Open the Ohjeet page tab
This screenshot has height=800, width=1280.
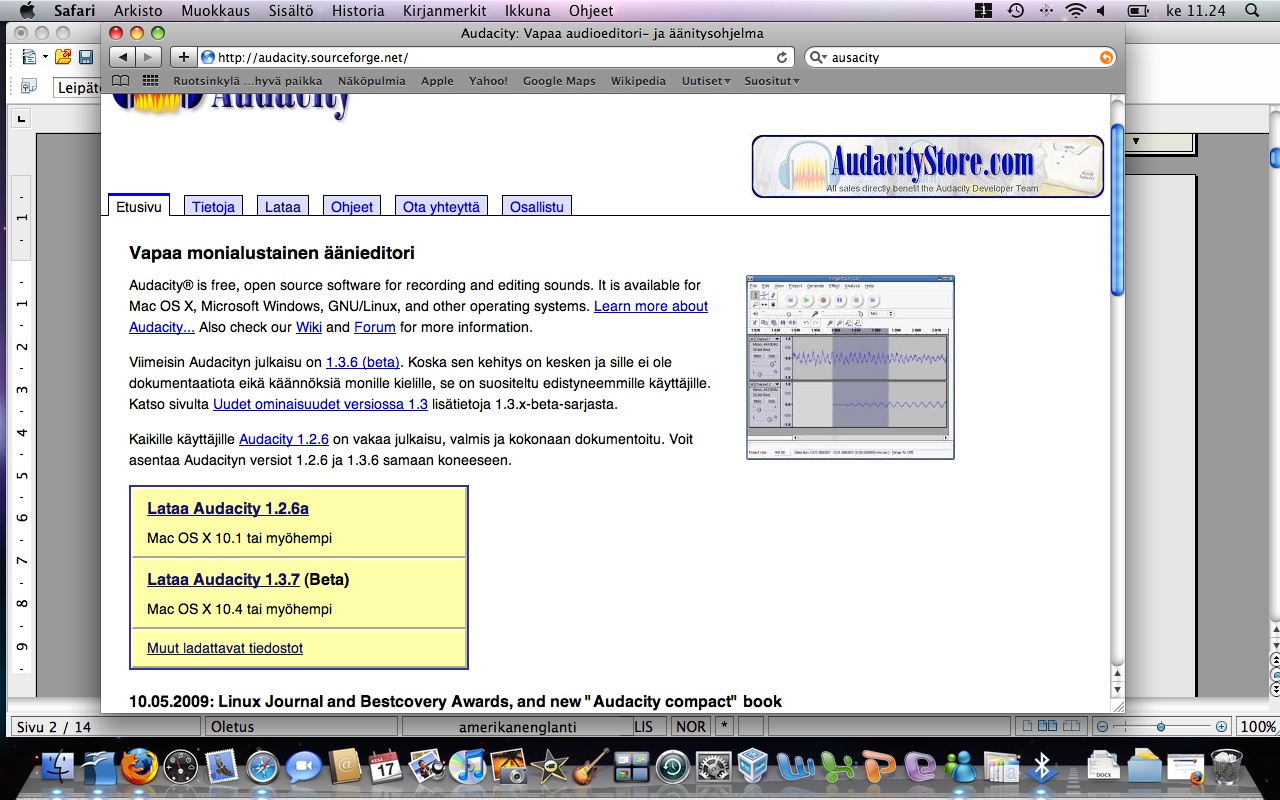pyautogui.click(x=352, y=206)
